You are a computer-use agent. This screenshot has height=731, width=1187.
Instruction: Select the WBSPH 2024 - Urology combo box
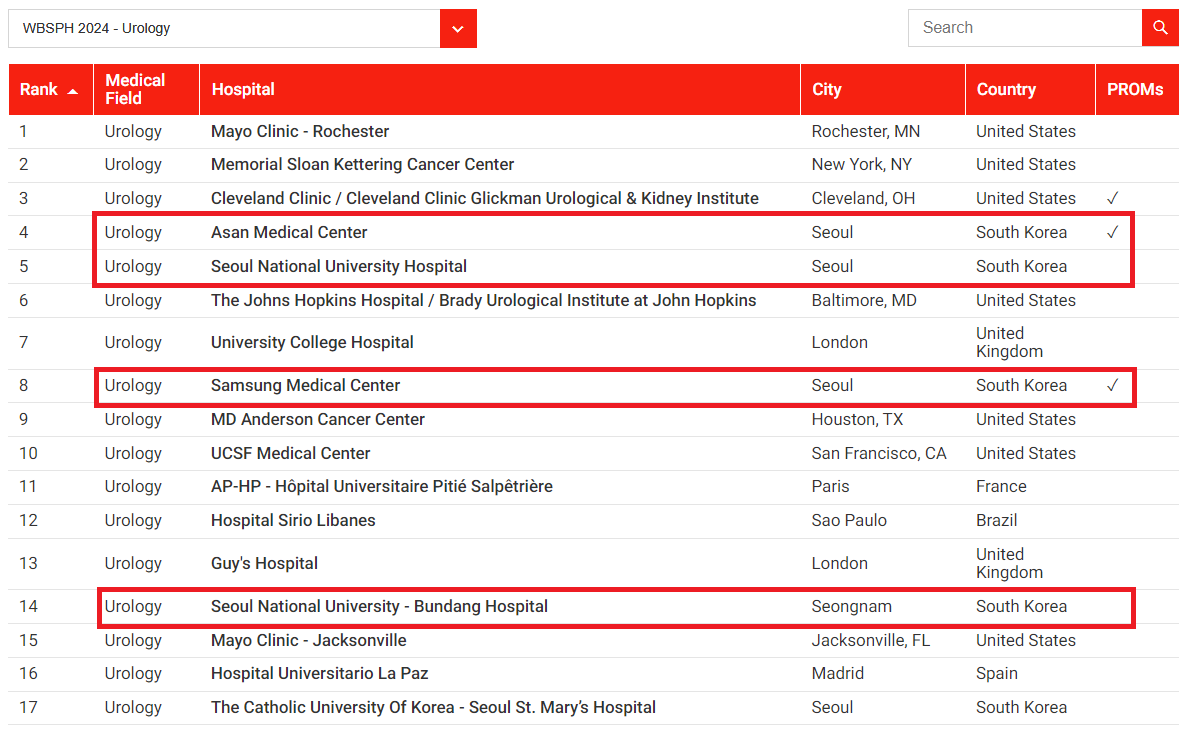pyautogui.click(x=242, y=29)
